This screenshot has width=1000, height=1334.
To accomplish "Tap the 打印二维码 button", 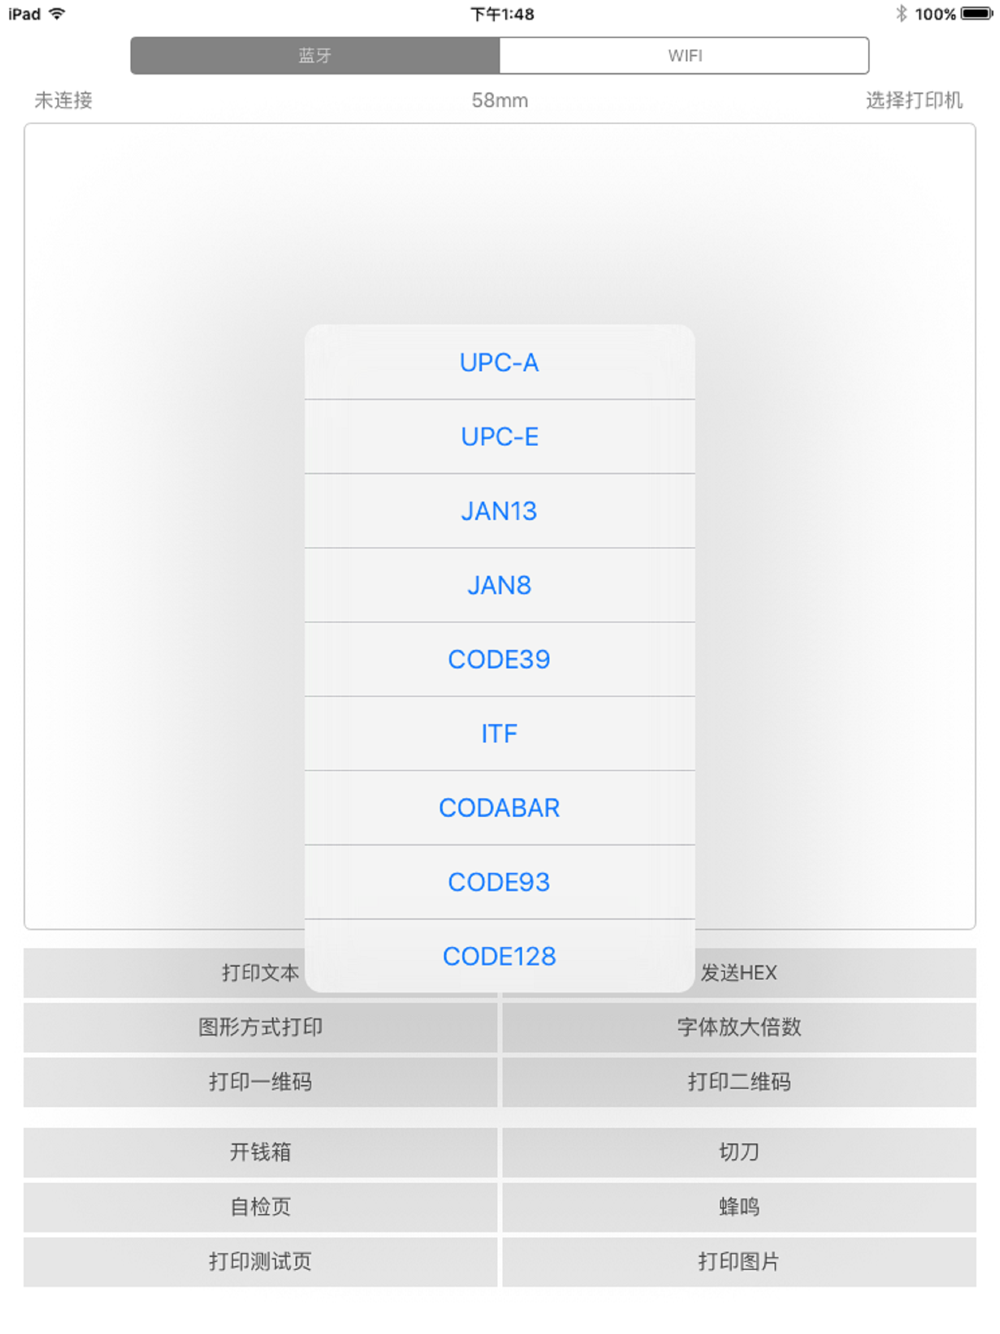I will pyautogui.click(x=739, y=1082).
